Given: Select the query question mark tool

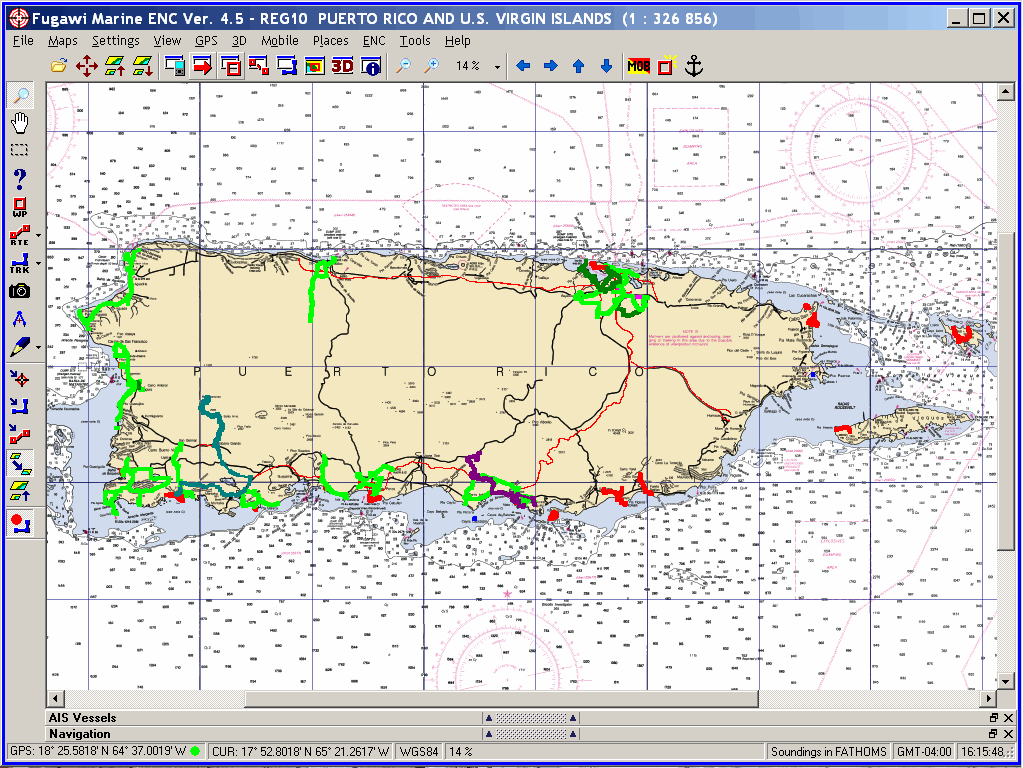Looking at the screenshot, I should point(20,179).
